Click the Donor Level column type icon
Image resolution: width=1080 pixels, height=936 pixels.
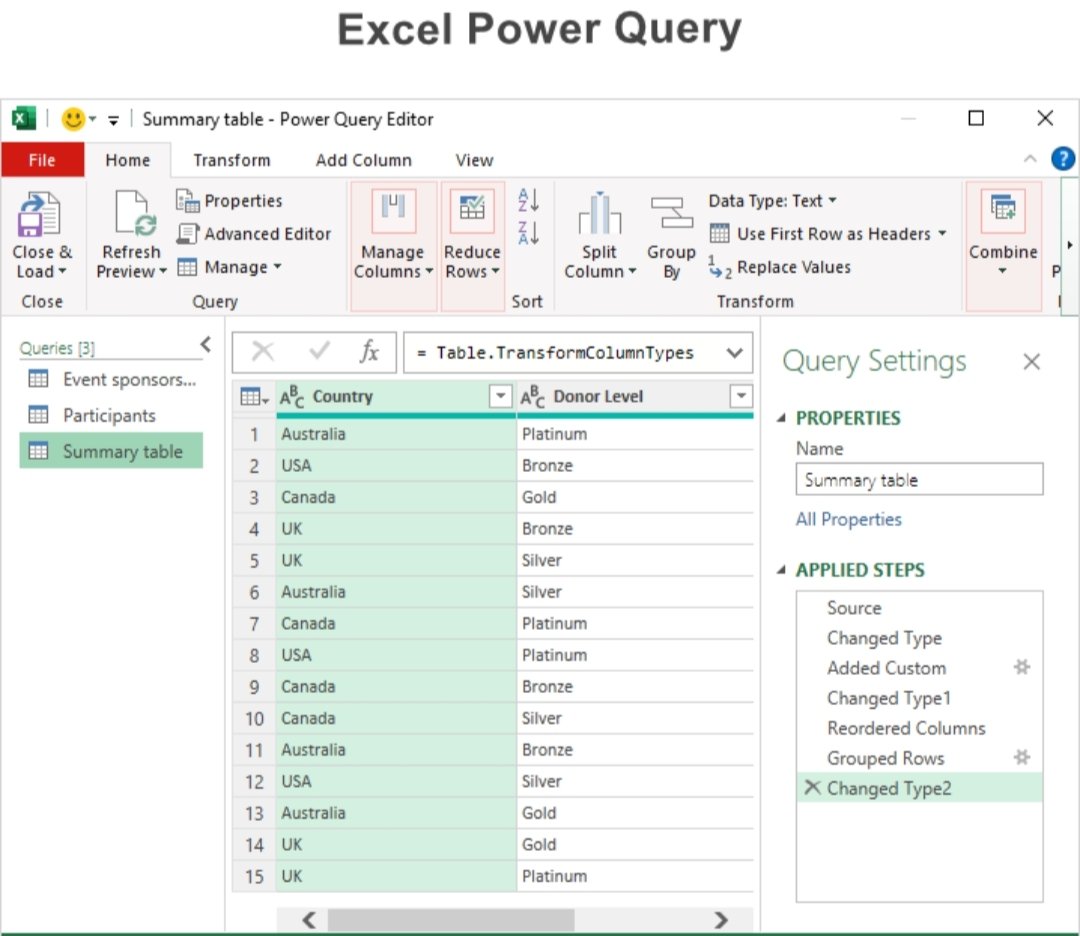532,397
